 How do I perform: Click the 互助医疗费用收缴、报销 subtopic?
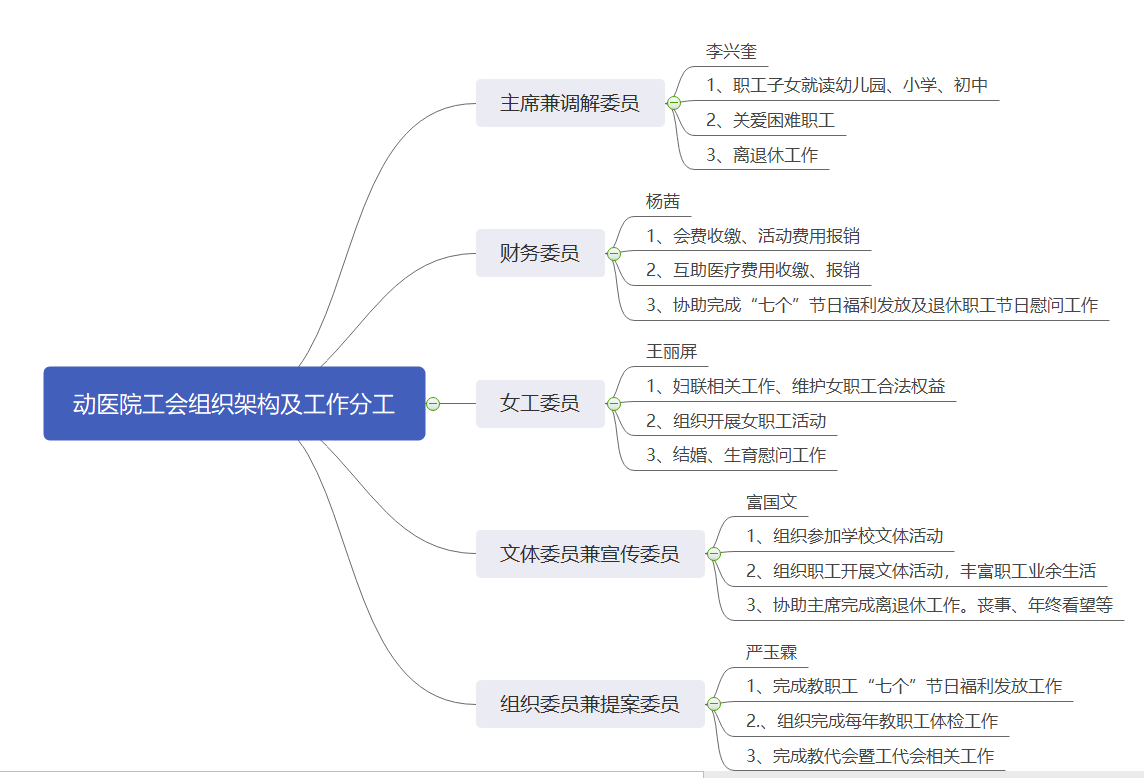pyautogui.click(x=752, y=270)
